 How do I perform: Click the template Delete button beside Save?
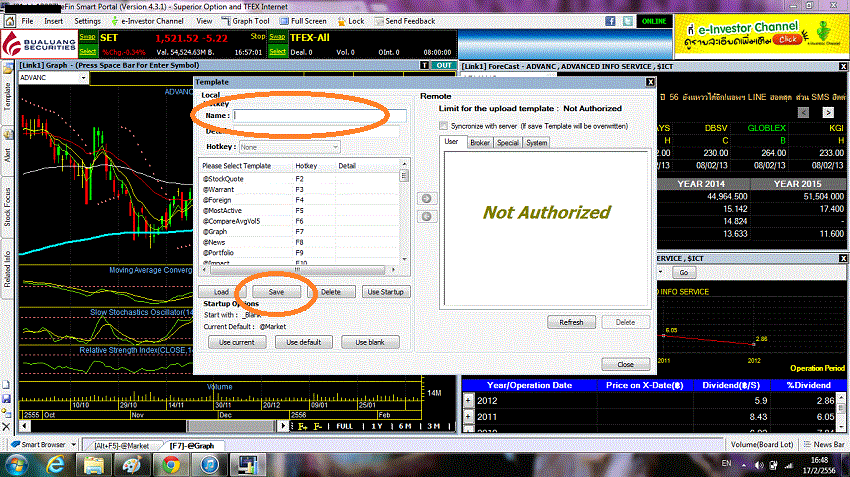pos(331,292)
